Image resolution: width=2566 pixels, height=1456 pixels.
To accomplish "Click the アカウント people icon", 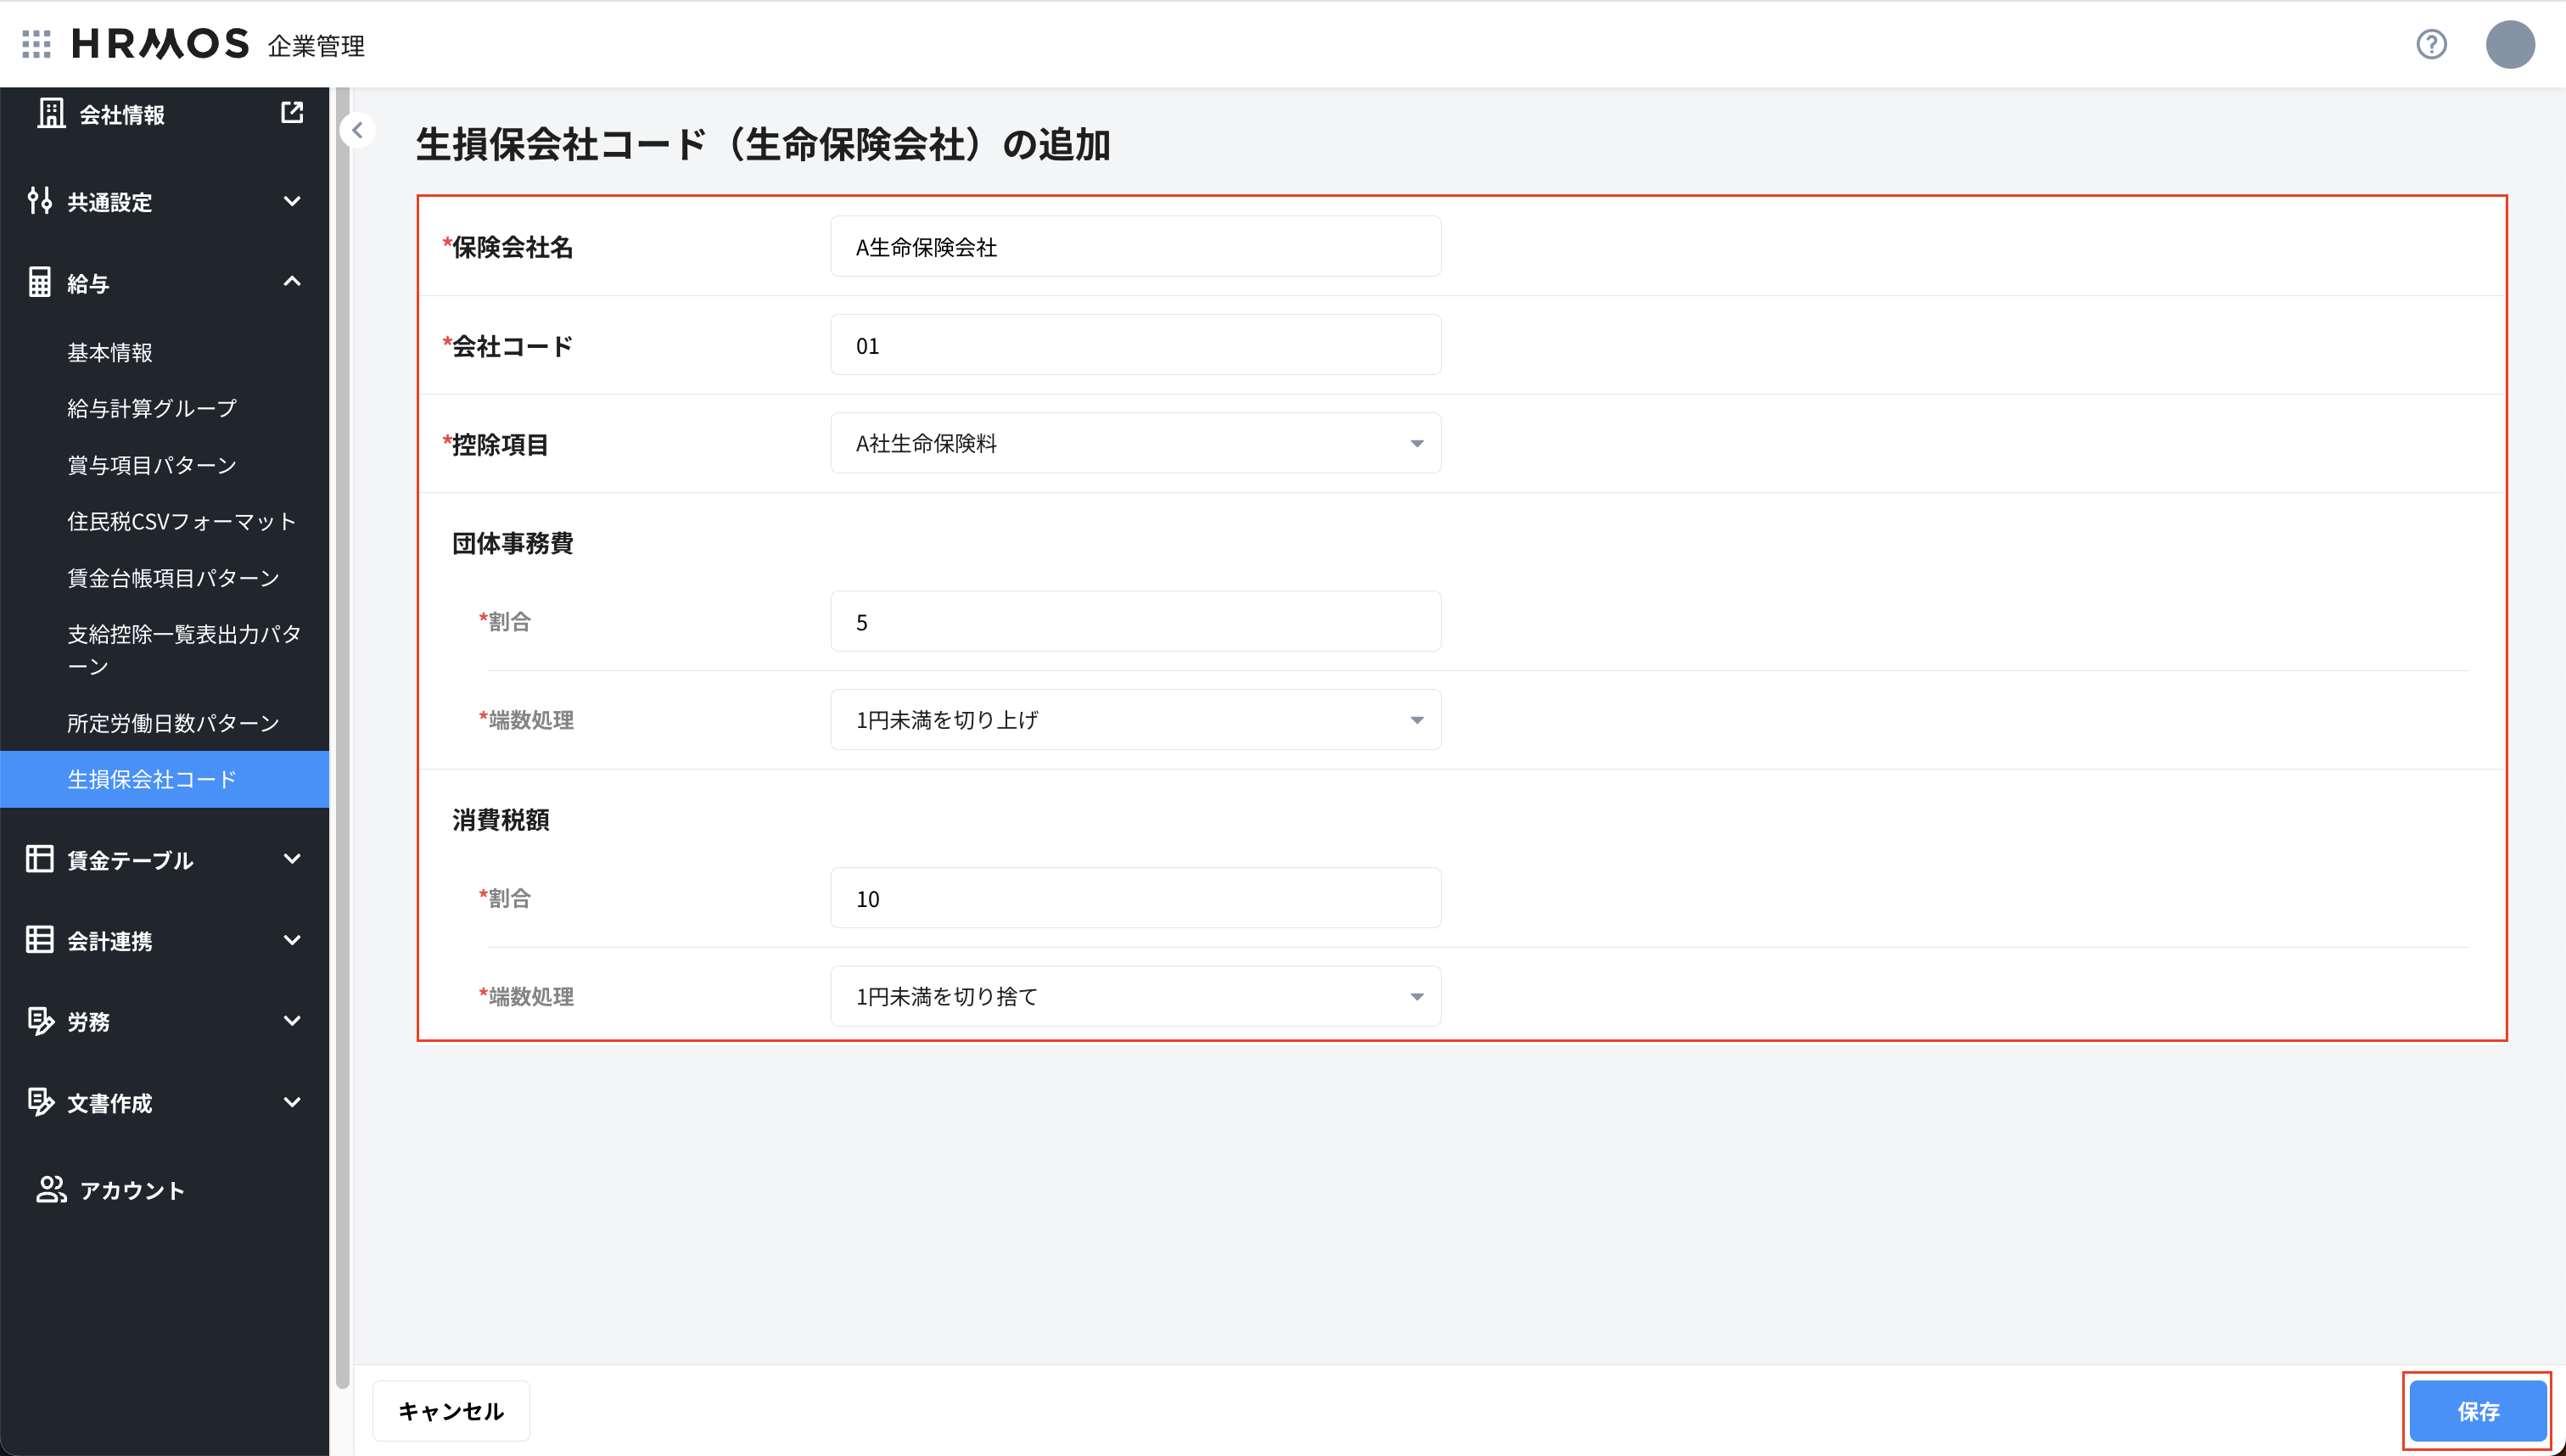I will (52, 1189).
